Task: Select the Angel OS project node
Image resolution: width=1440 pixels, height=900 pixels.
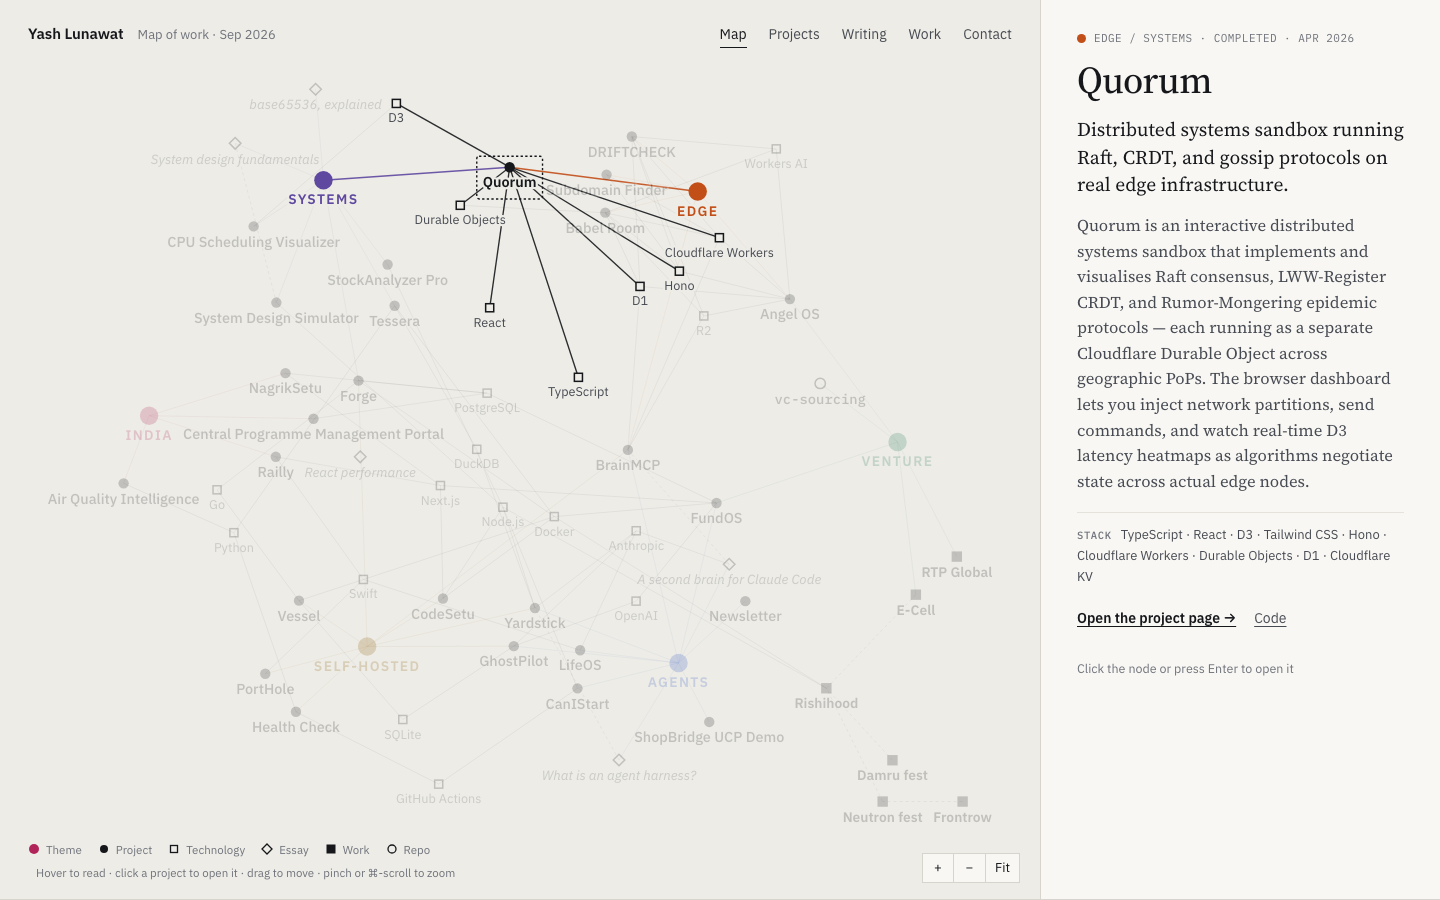Action: pyautogui.click(x=790, y=299)
